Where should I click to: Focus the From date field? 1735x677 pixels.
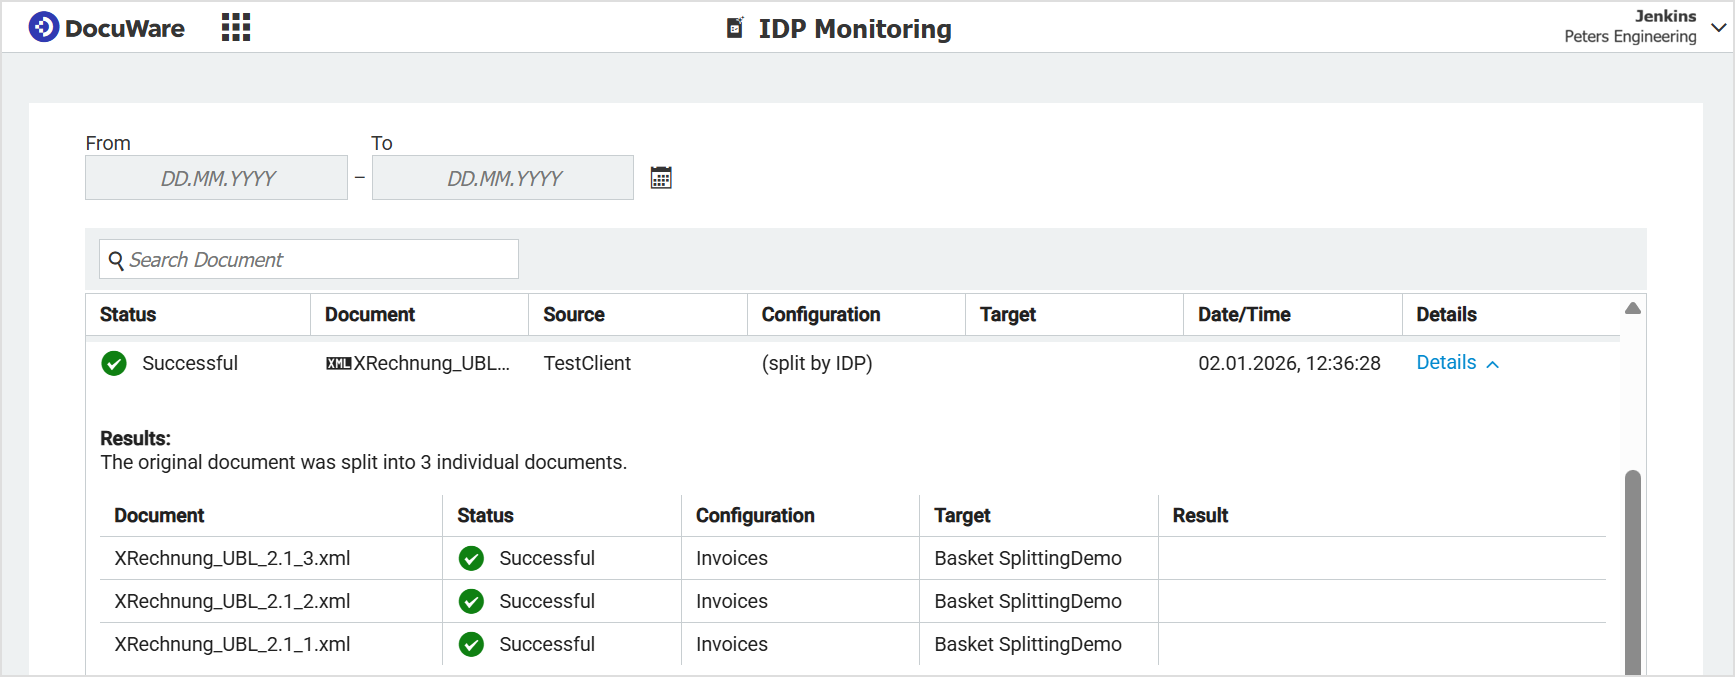[x=217, y=178]
